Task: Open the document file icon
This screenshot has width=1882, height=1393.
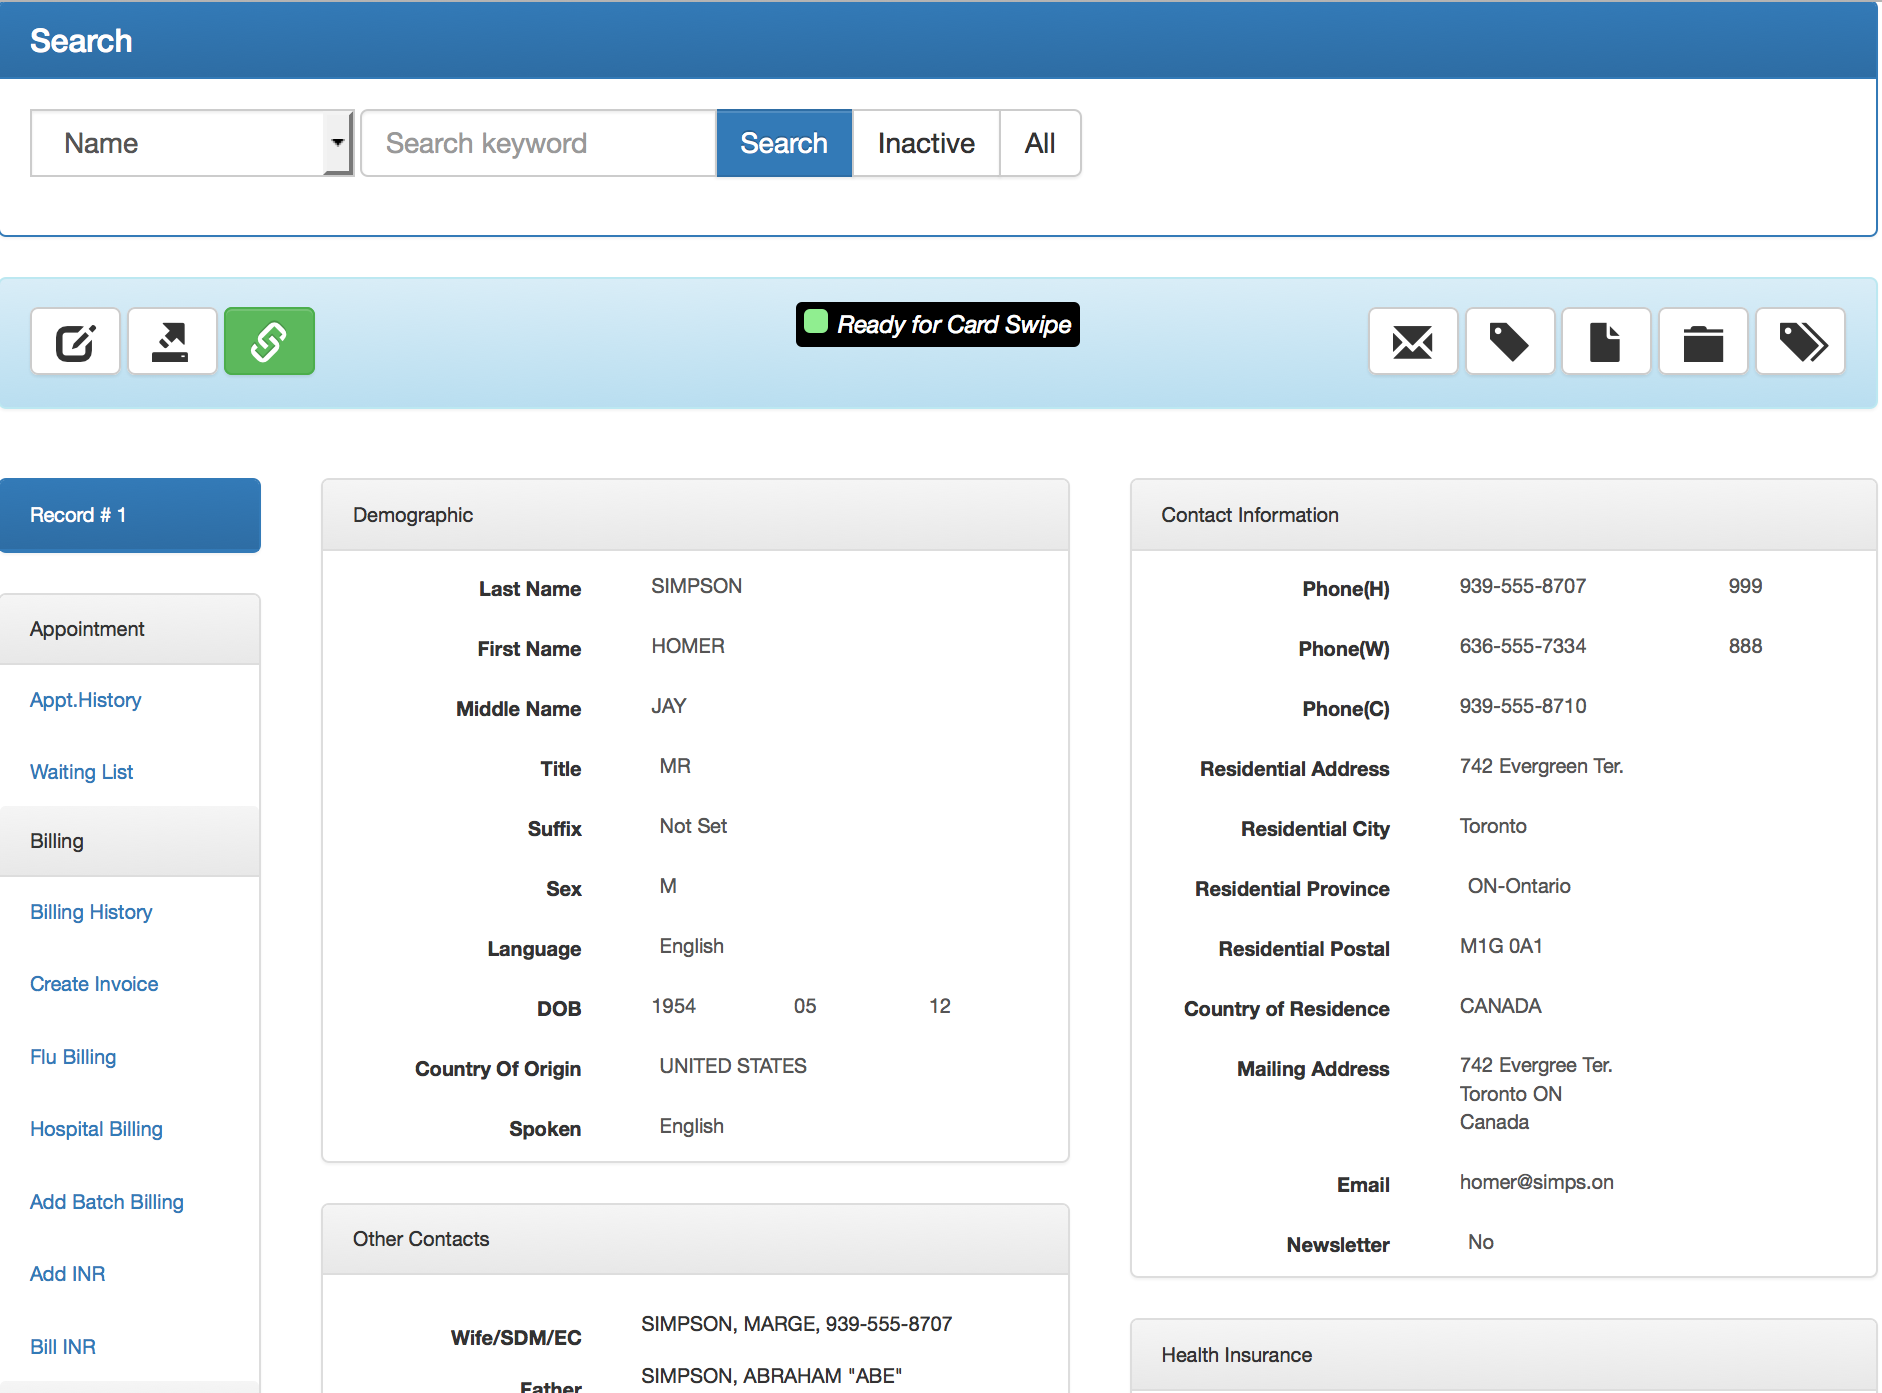Action: tap(1605, 342)
